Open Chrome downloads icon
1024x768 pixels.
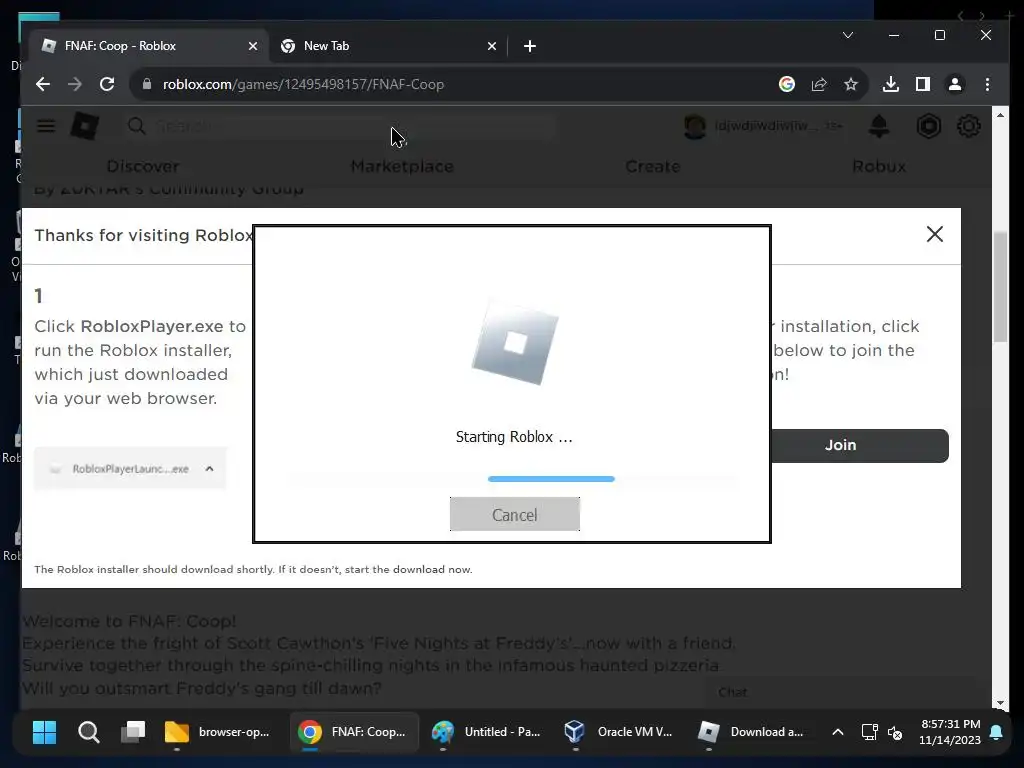891,84
